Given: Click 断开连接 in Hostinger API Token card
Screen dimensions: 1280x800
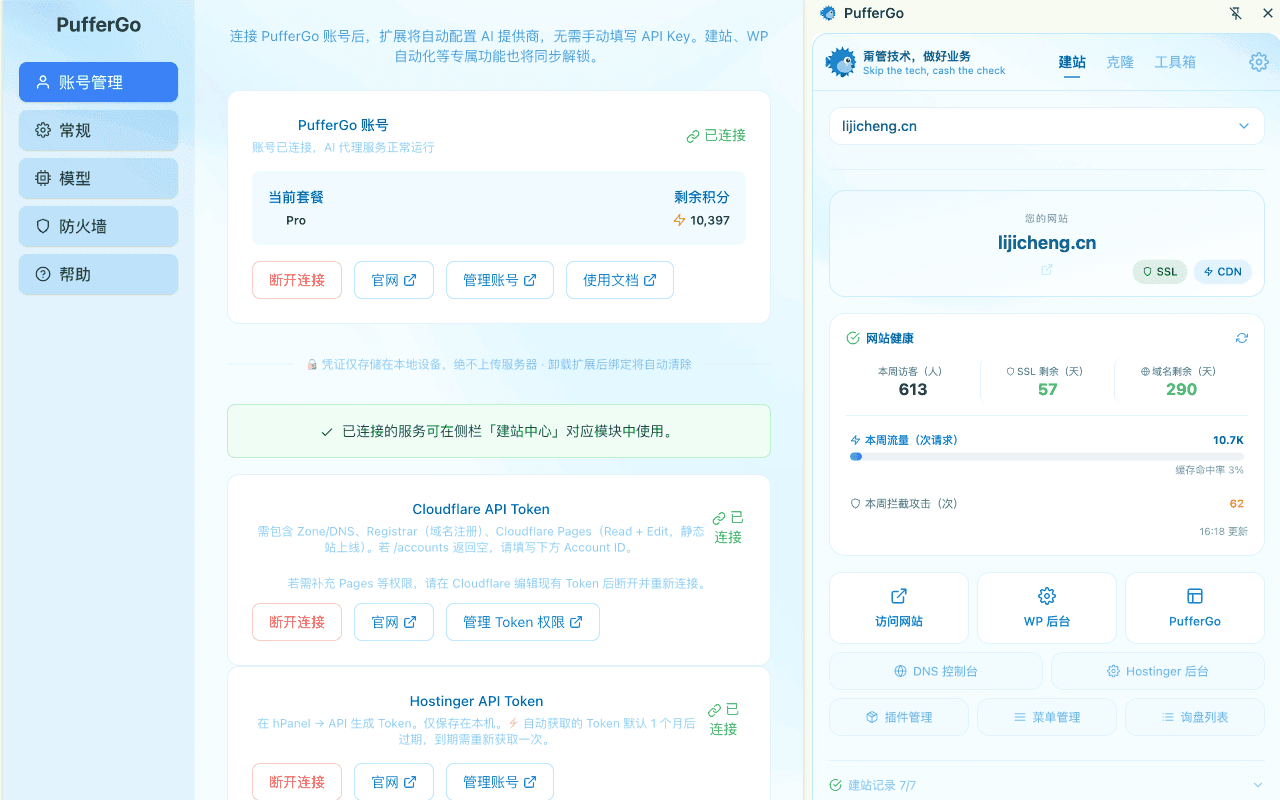Looking at the screenshot, I should pyautogui.click(x=297, y=782).
